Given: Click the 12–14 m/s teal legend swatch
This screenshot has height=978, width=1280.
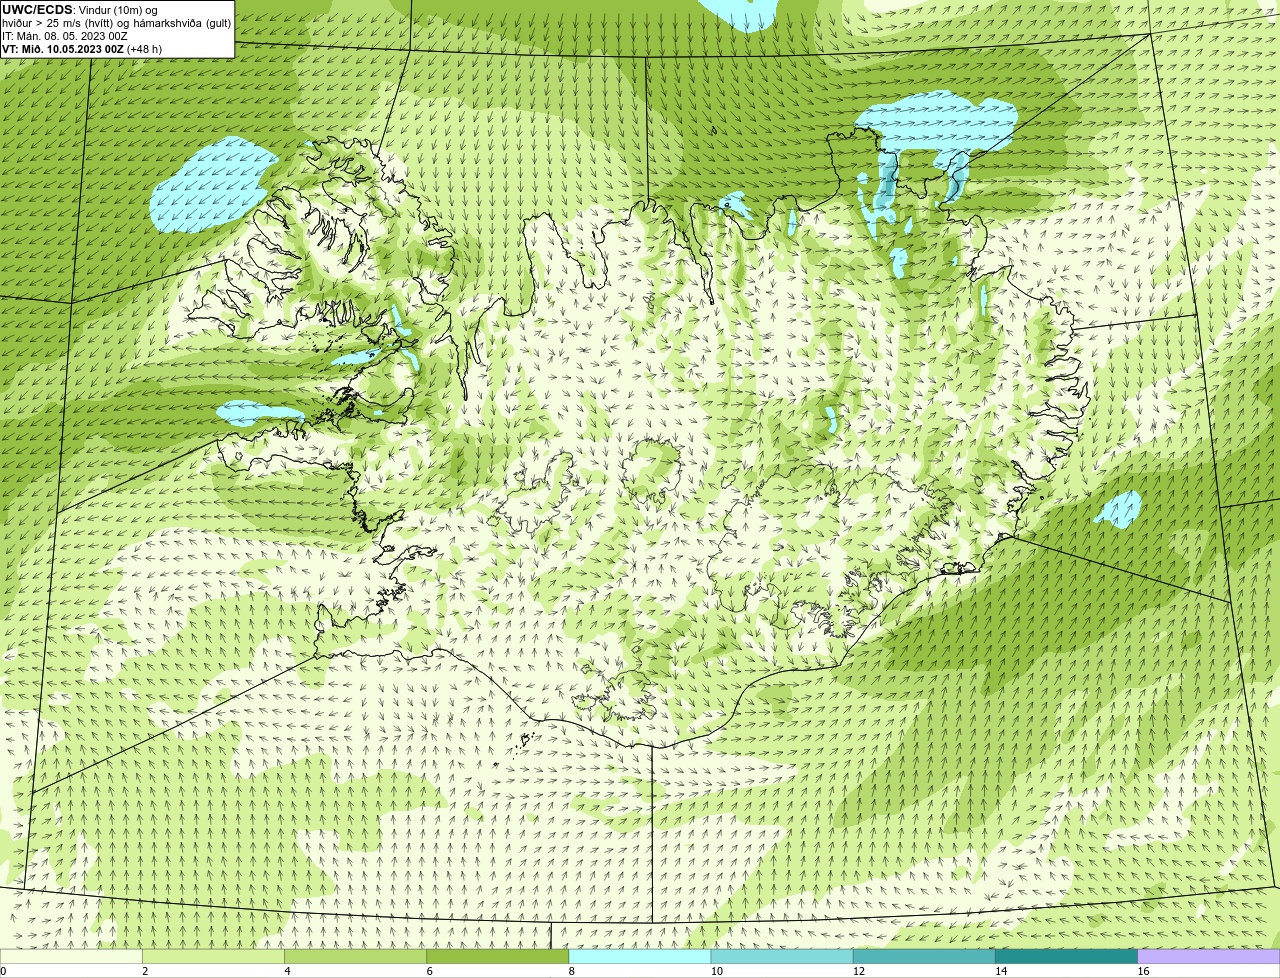Looking at the screenshot, I should click(924, 957).
